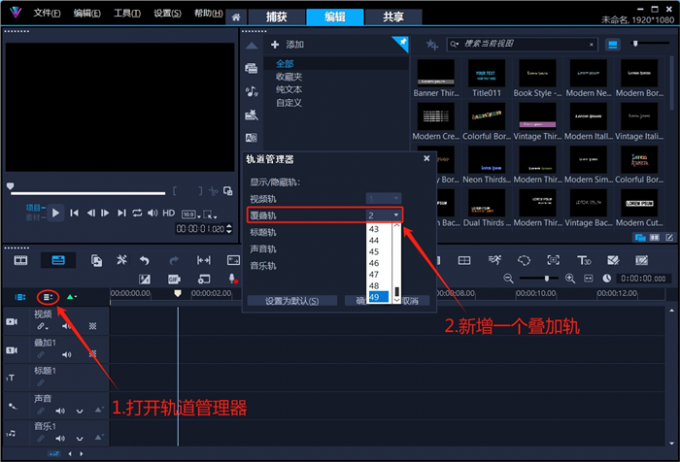The height and width of the screenshot is (462, 680).
Task: Zoom out the timeline
Action: click(508, 279)
